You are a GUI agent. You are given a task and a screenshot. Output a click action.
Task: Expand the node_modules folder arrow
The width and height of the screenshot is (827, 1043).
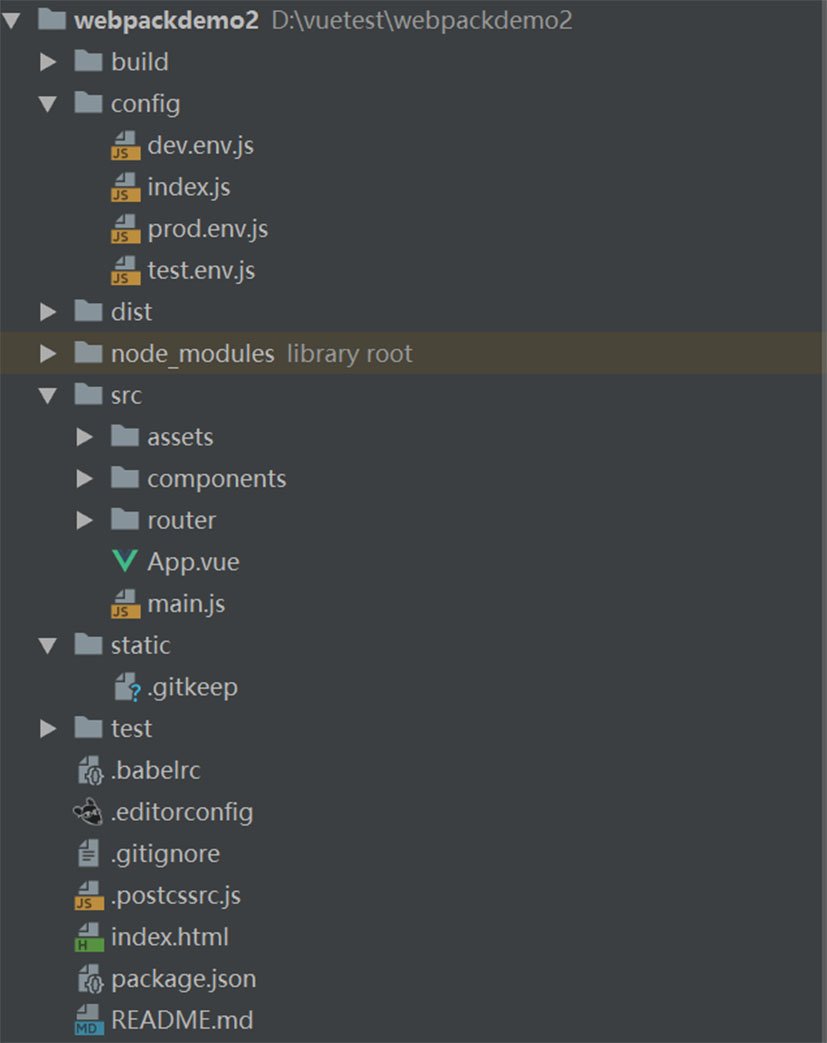coord(48,353)
